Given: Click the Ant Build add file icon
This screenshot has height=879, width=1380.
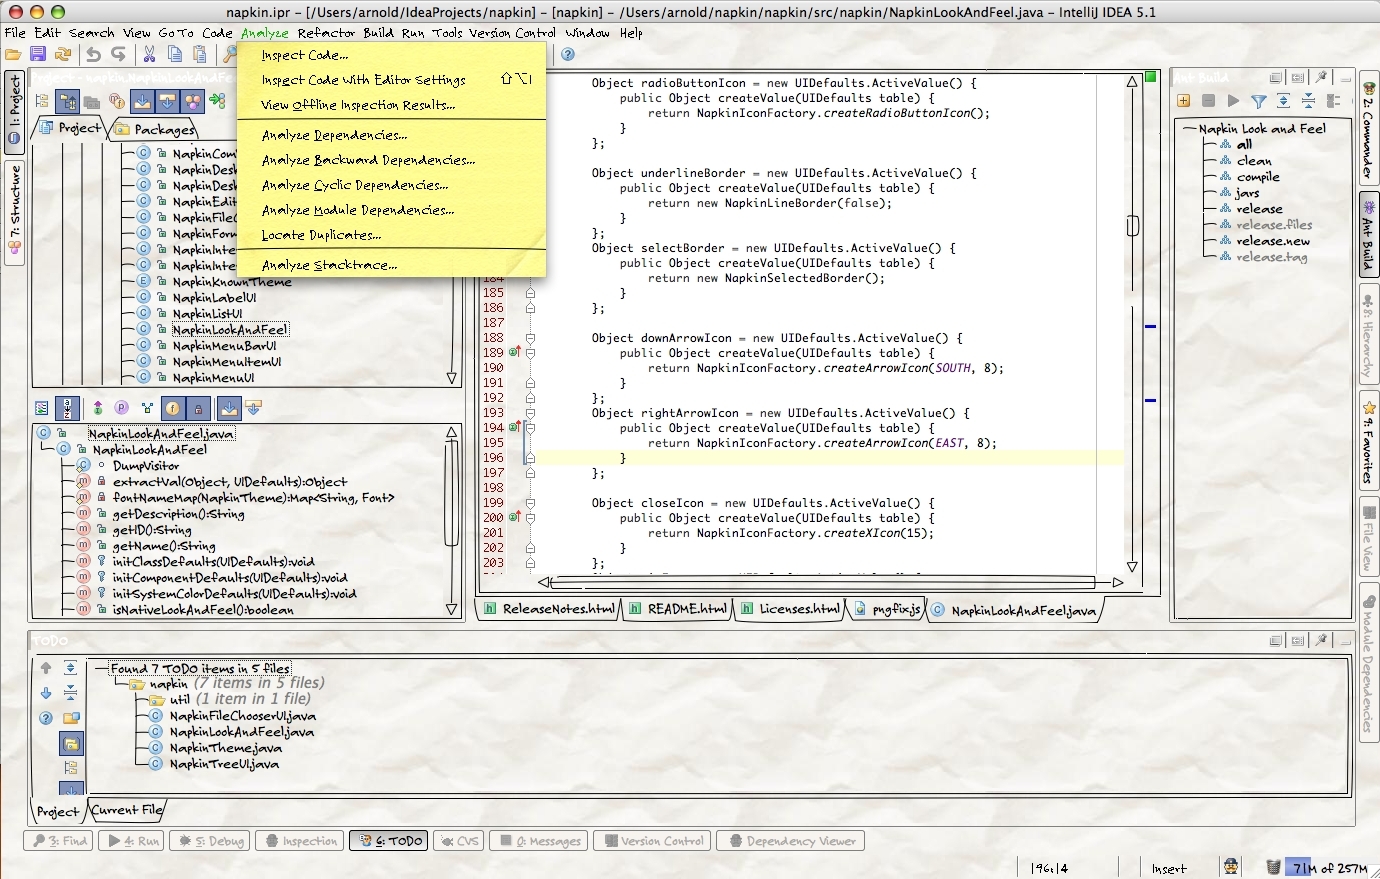Looking at the screenshot, I should (x=1184, y=101).
